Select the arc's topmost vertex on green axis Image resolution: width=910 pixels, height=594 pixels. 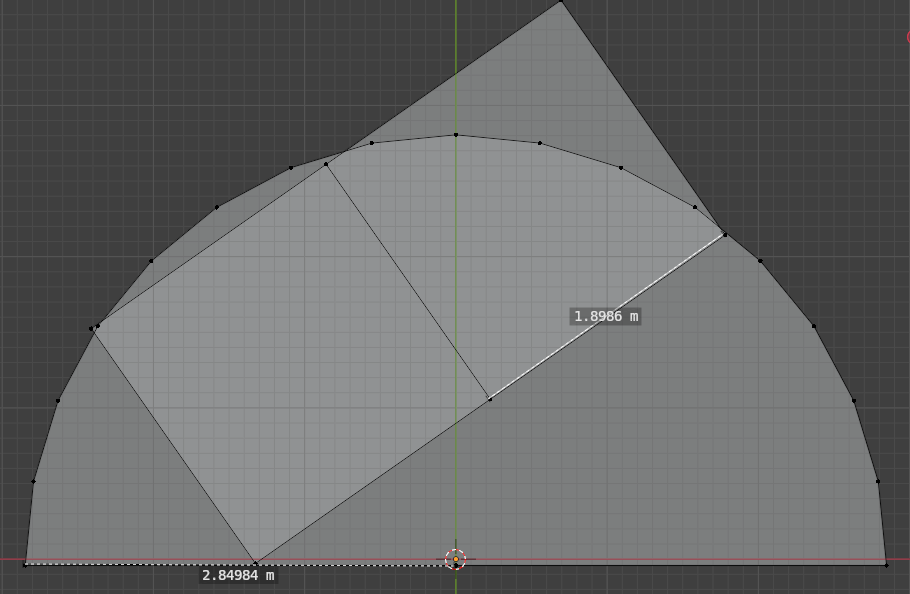(x=456, y=134)
